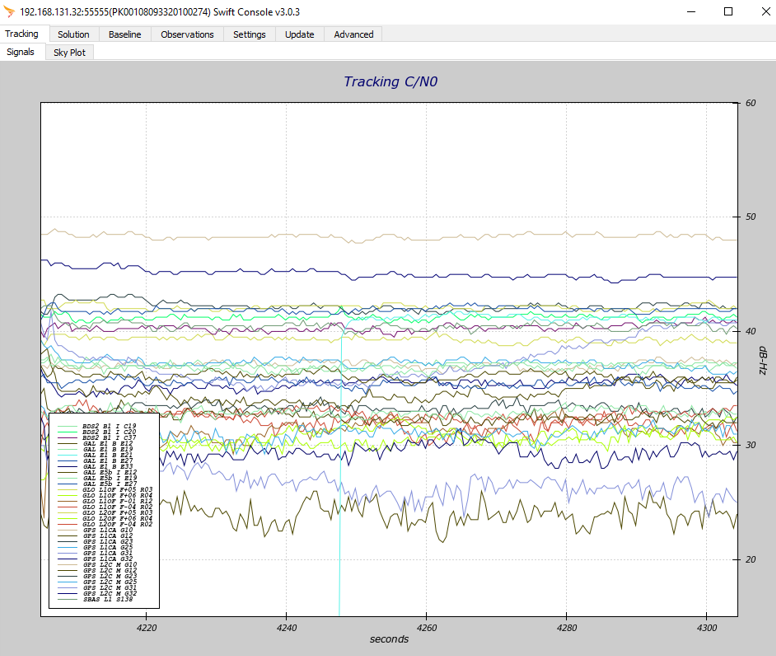The height and width of the screenshot is (656, 776).
Task: Click legend entry 'GPS L2C M G31'
Action: tap(97, 588)
